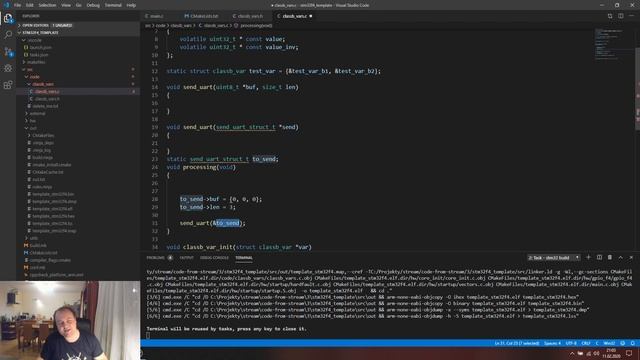This screenshot has height=360, width=640.
Task: Click the volume icon in system tray
Action: tap(596, 353)
